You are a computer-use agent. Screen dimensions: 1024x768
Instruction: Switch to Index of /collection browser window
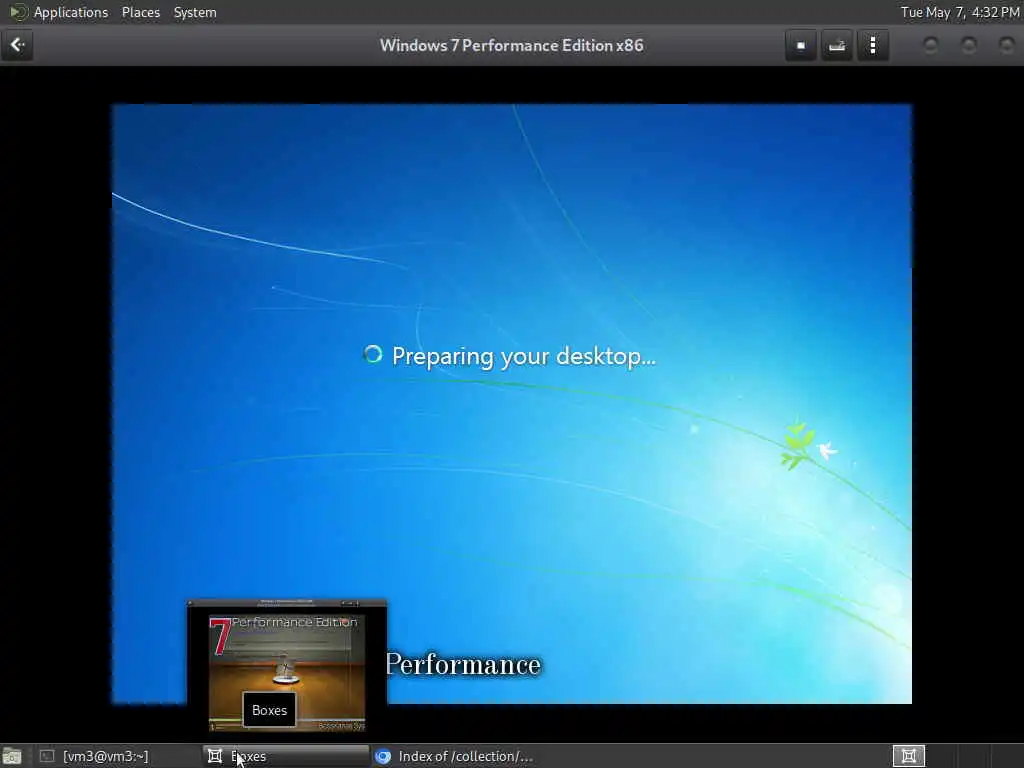[x=455, y=756]
